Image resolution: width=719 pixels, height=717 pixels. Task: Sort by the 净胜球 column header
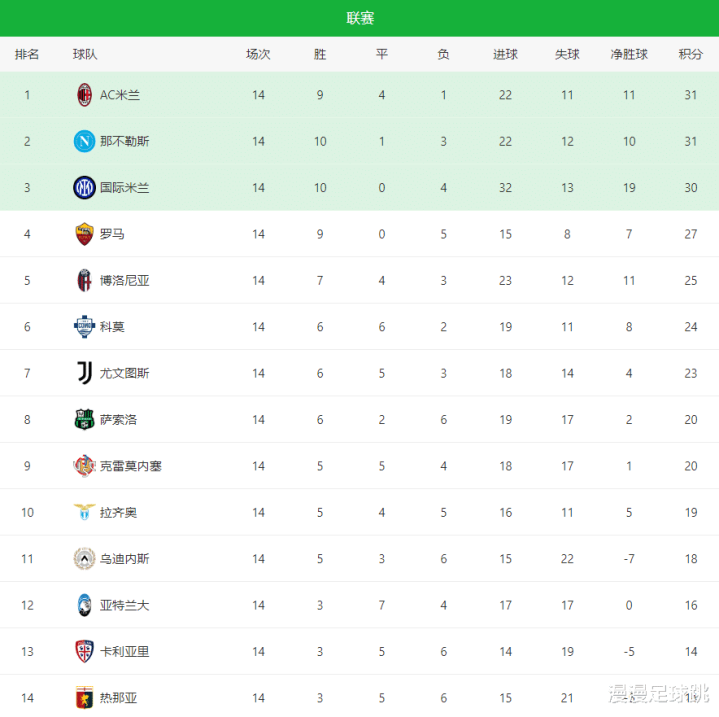[x=629, y=55]
